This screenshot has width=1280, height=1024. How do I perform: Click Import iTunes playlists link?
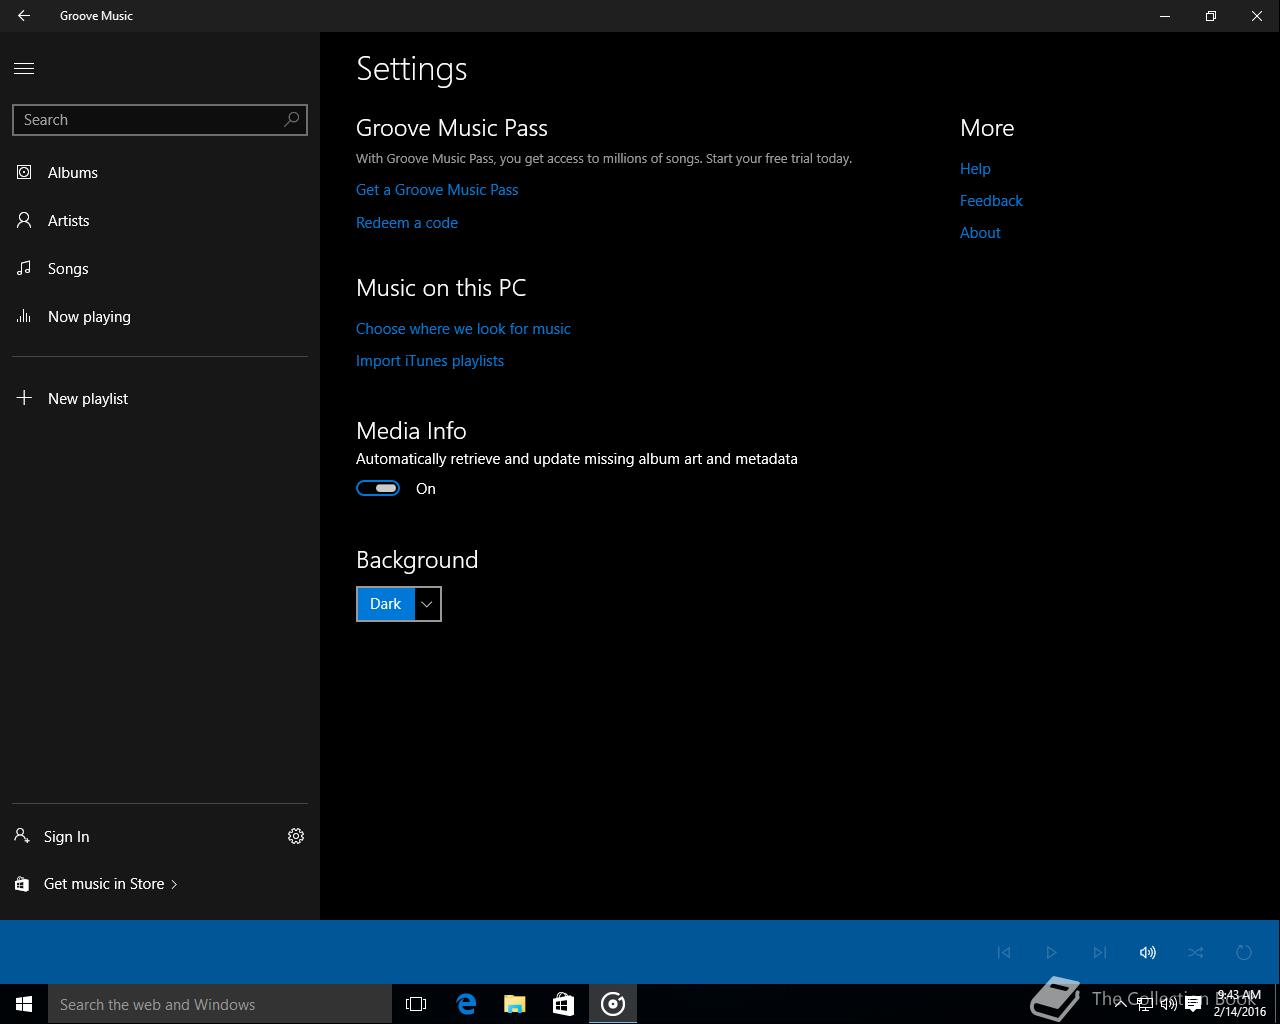click(430, 360)
